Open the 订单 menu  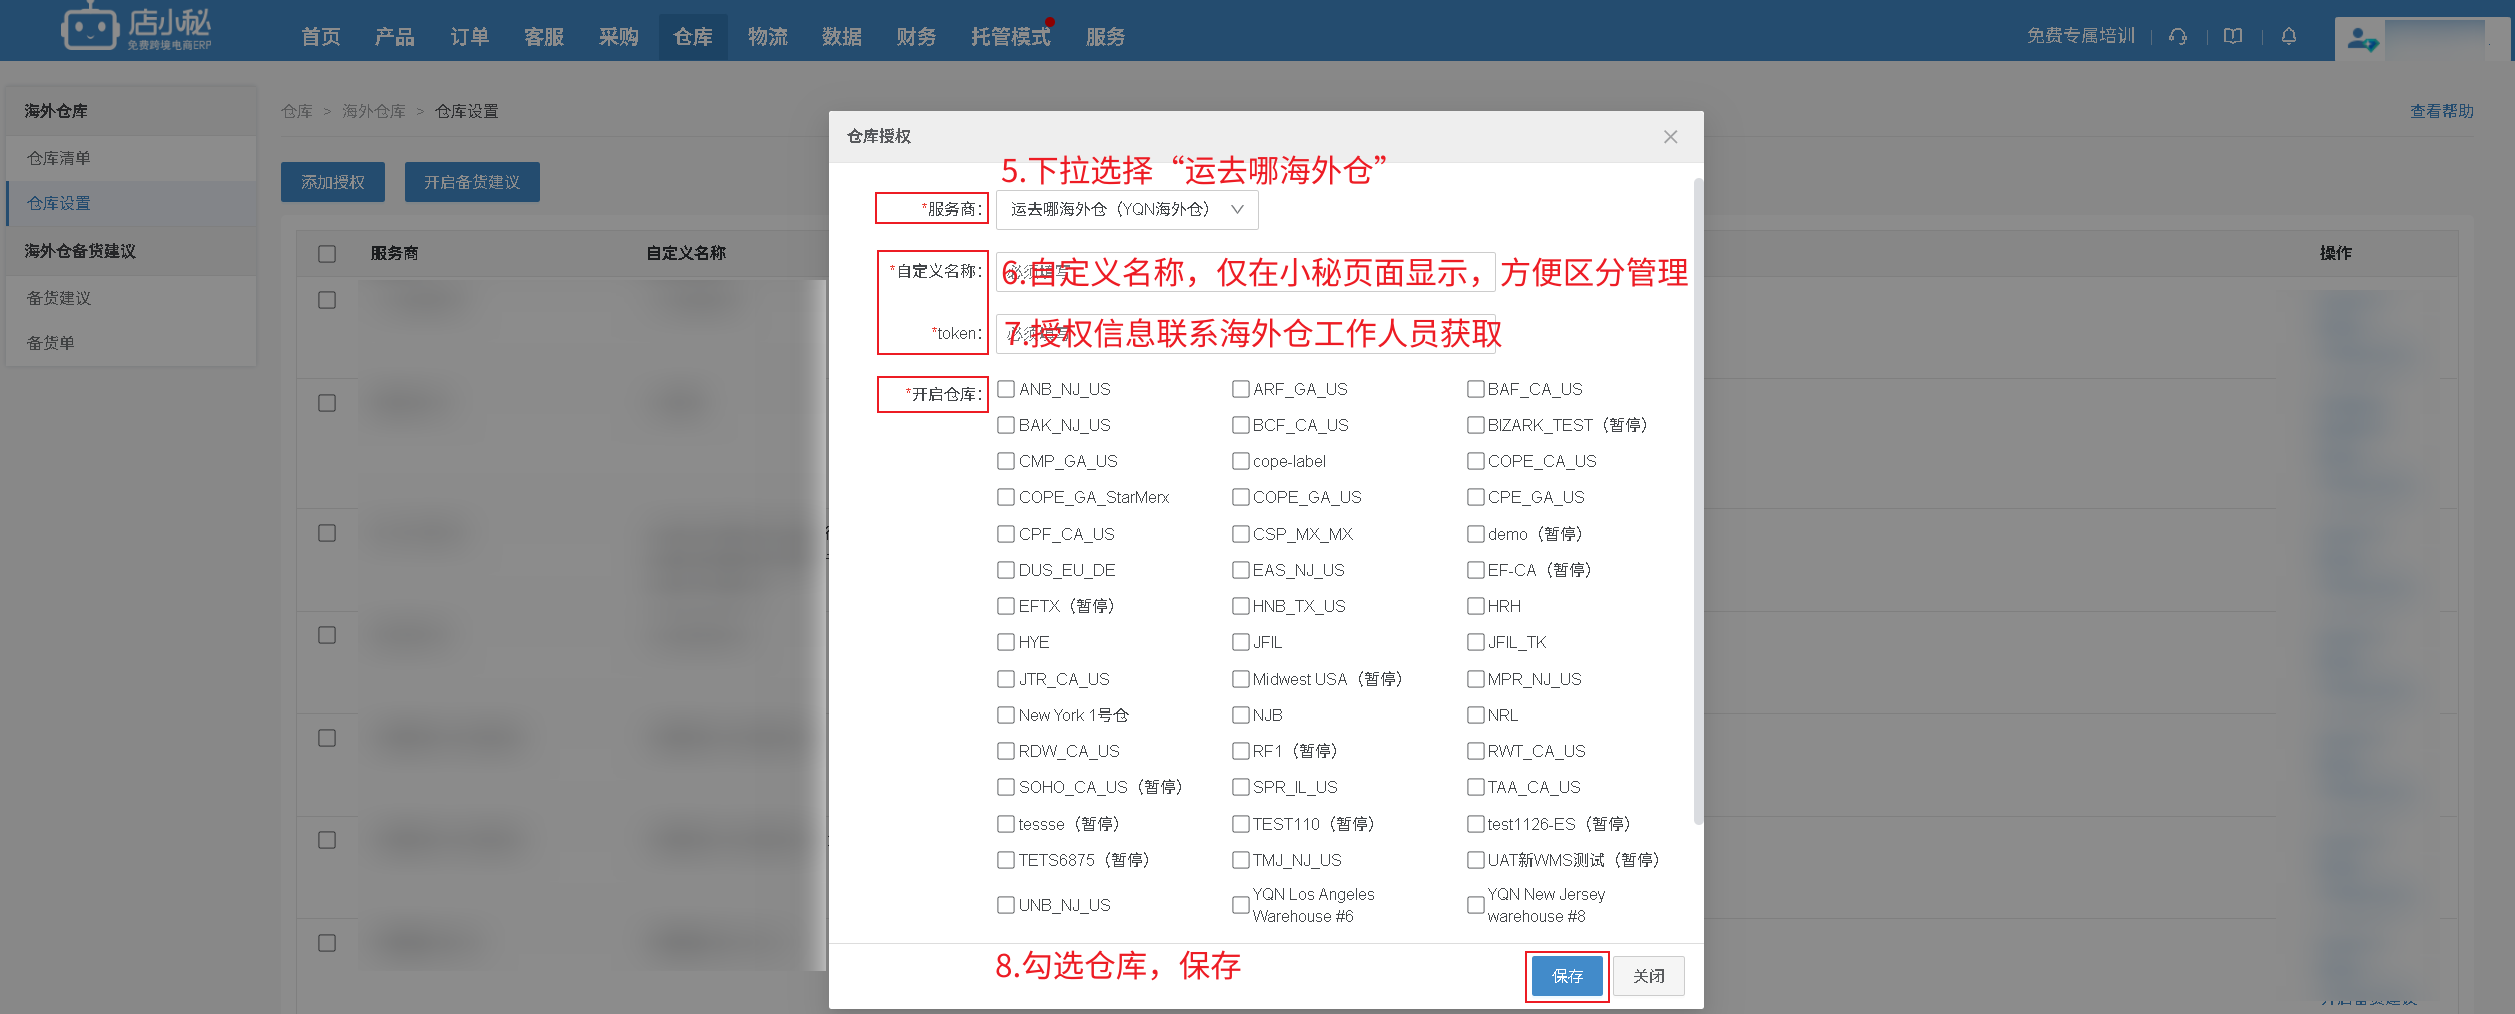coord(470,37)
